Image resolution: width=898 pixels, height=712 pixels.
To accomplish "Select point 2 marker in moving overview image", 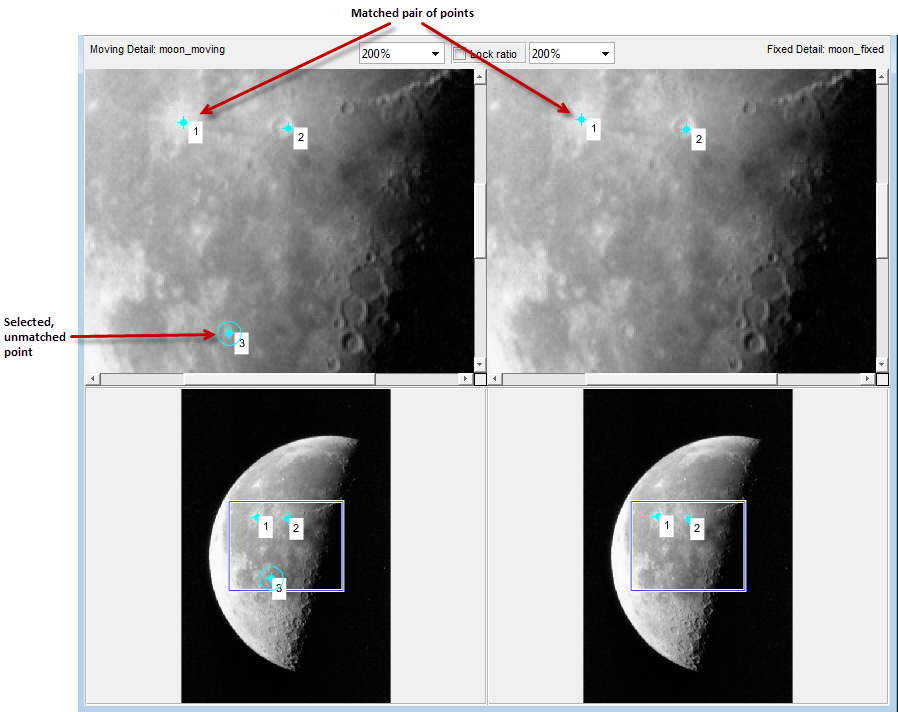I will [286, 516].
